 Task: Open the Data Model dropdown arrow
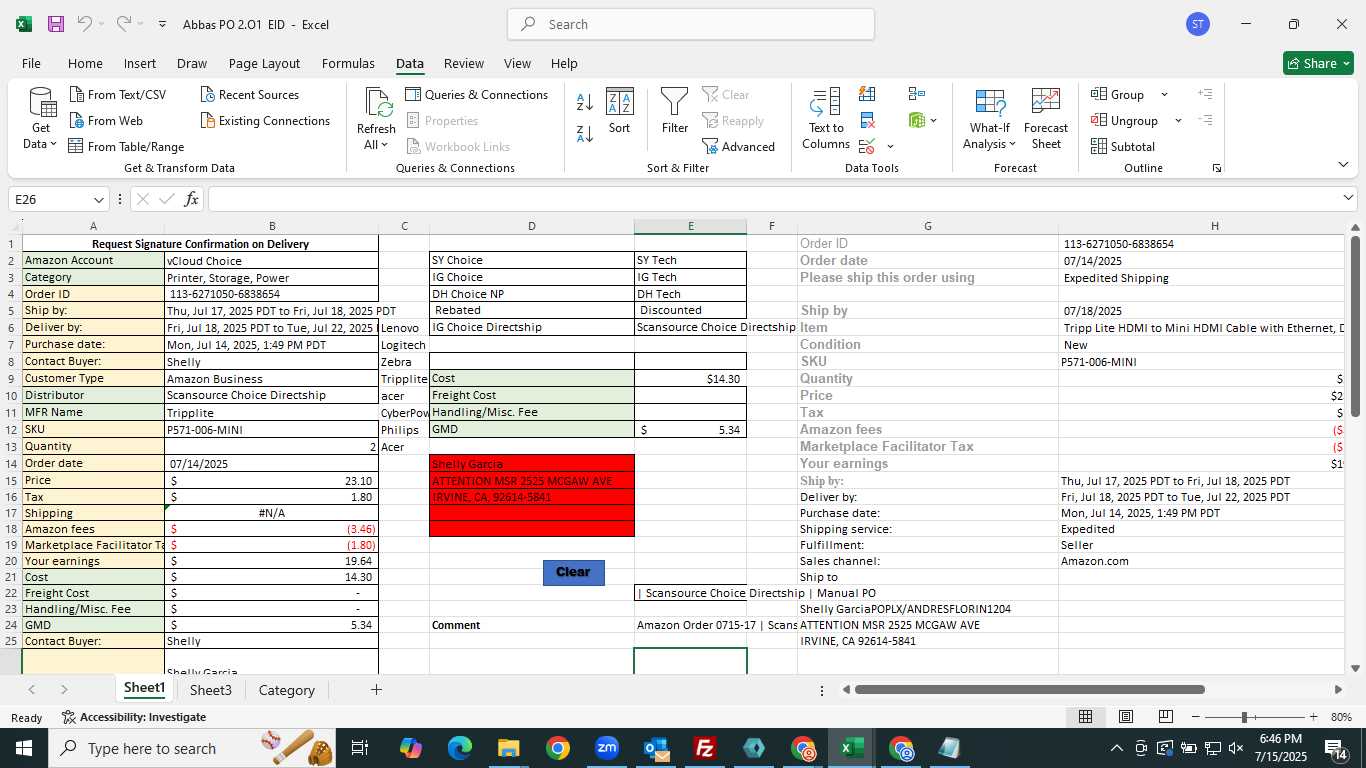click(933, 121)
